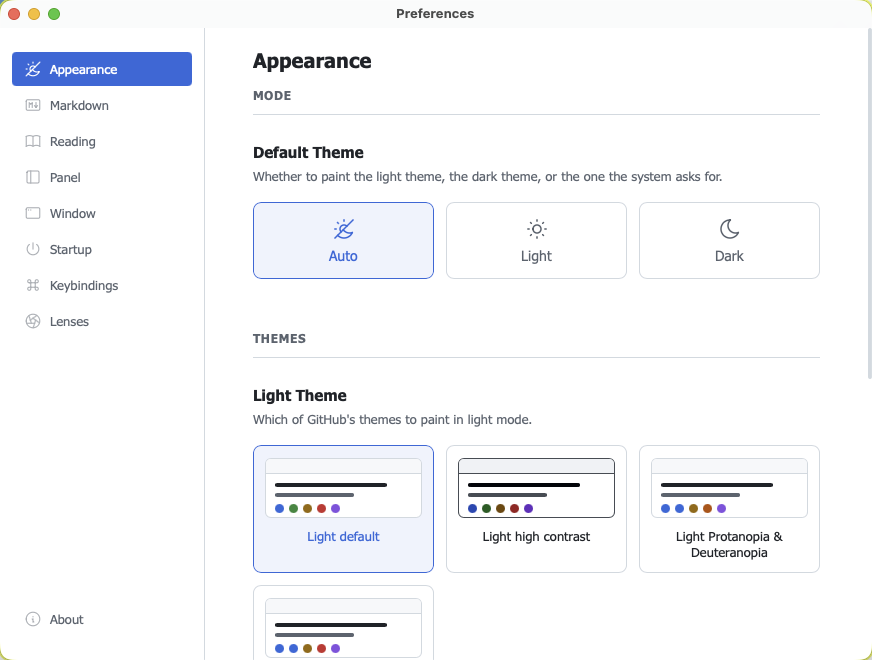This screenshot has height=660, width=872.
Task: Minimize the window with yellow button
Action: 34,14
